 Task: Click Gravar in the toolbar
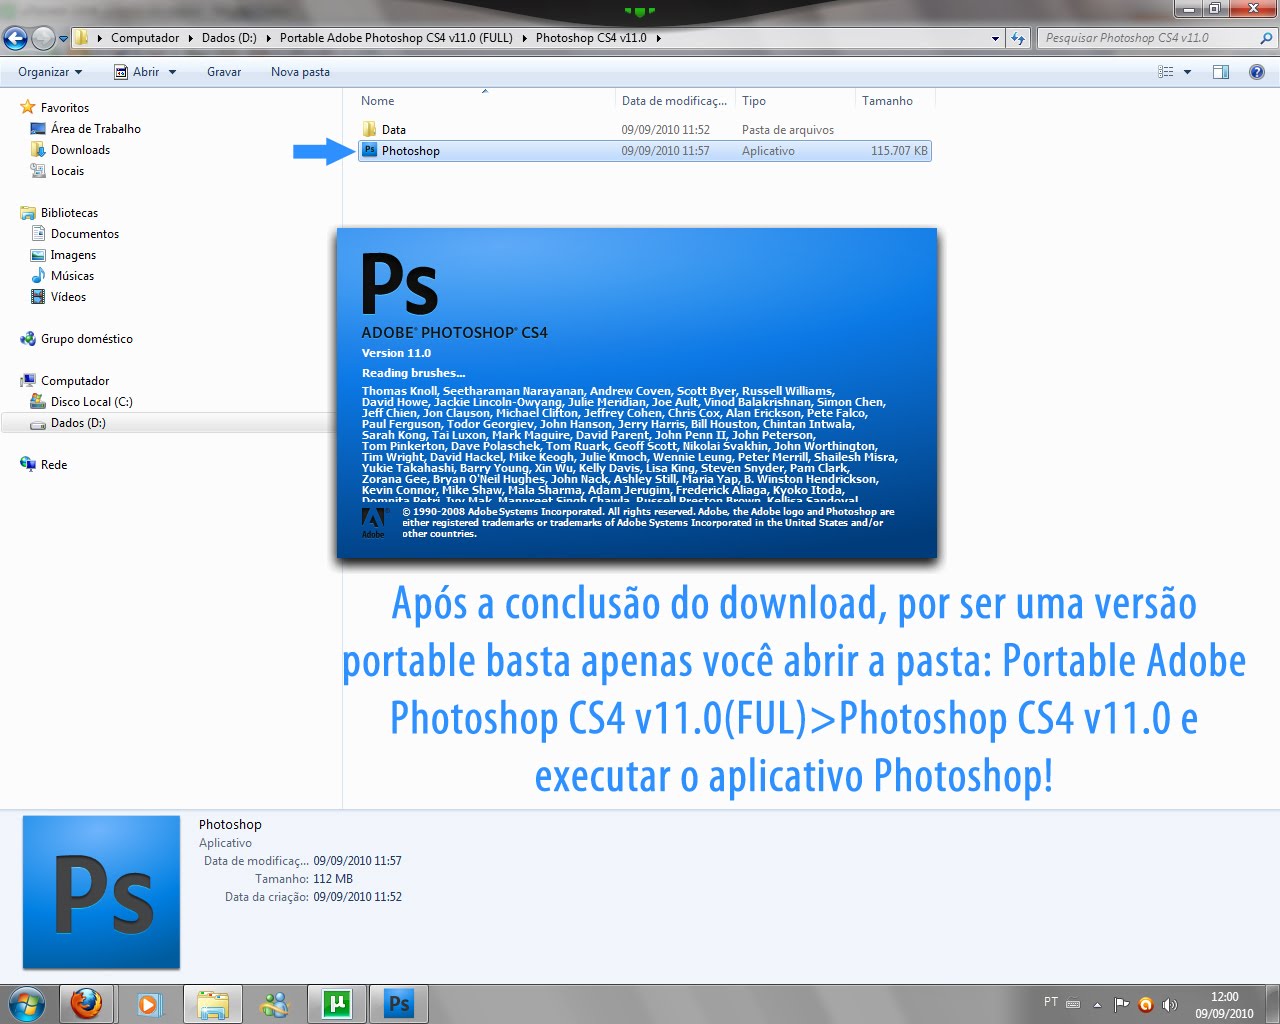[x=224, y=72]
